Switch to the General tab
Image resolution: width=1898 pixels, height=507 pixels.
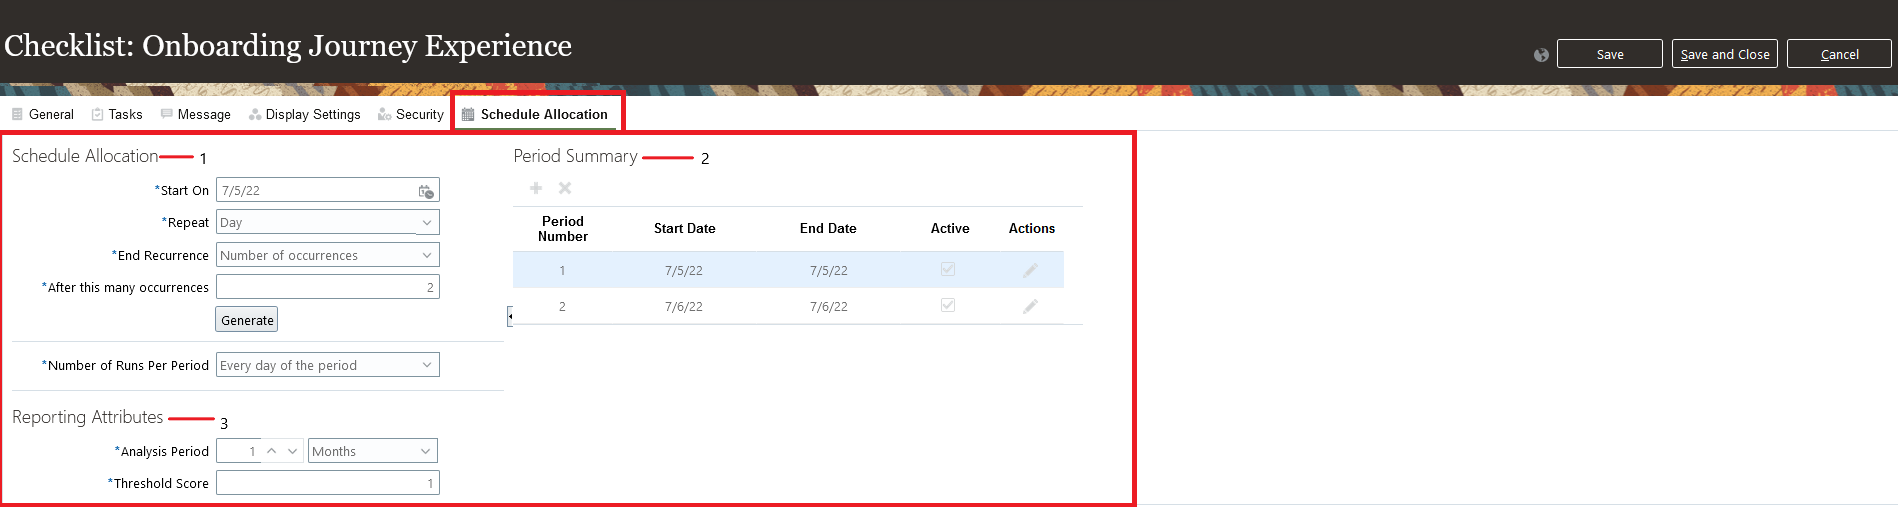(x=43, y=114)
